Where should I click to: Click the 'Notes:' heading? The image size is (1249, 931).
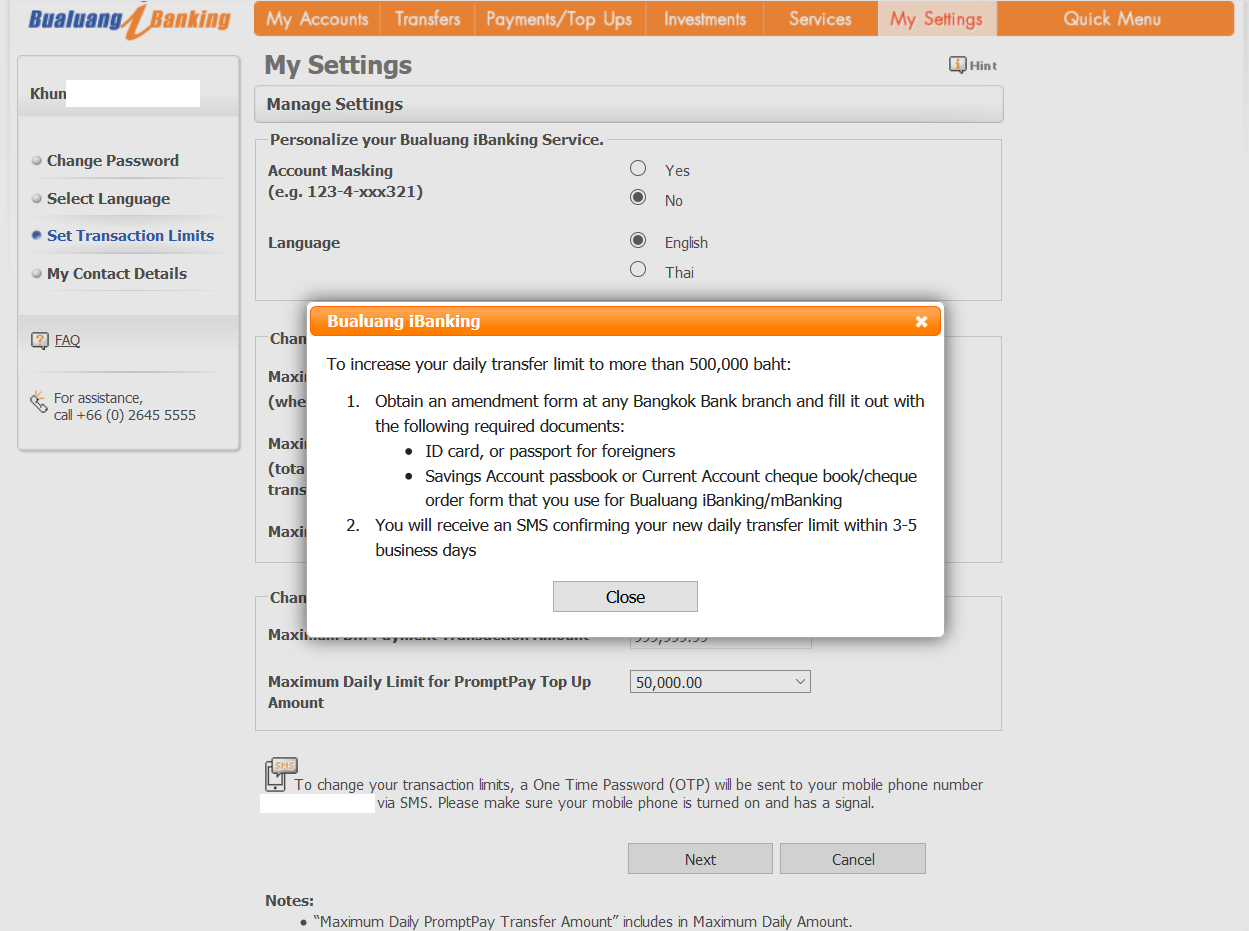pyautogui.click(x=289, y=901)
